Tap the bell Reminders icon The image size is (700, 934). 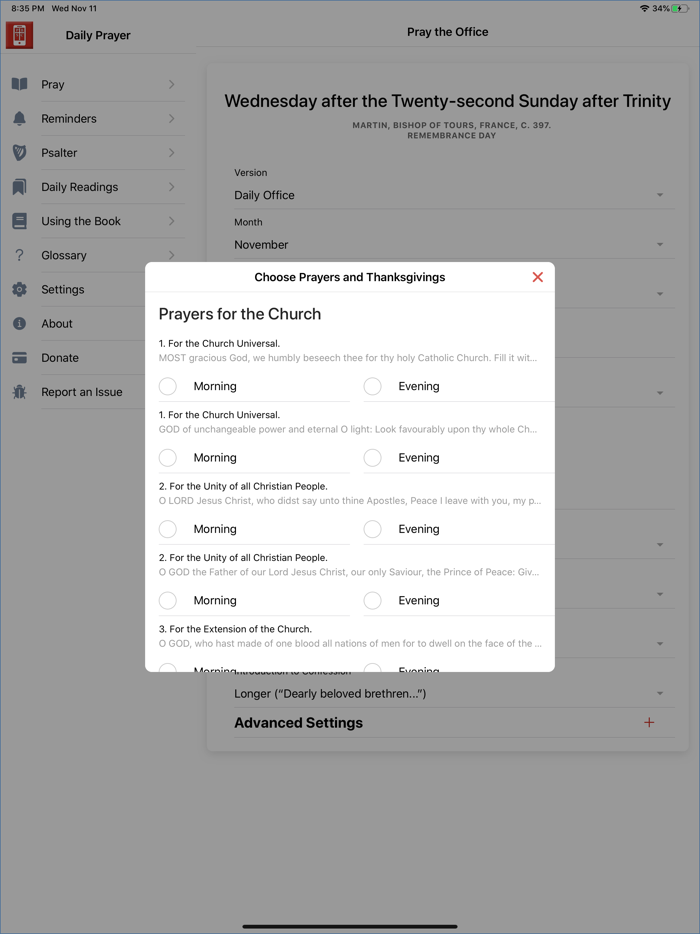coord(20,119)
